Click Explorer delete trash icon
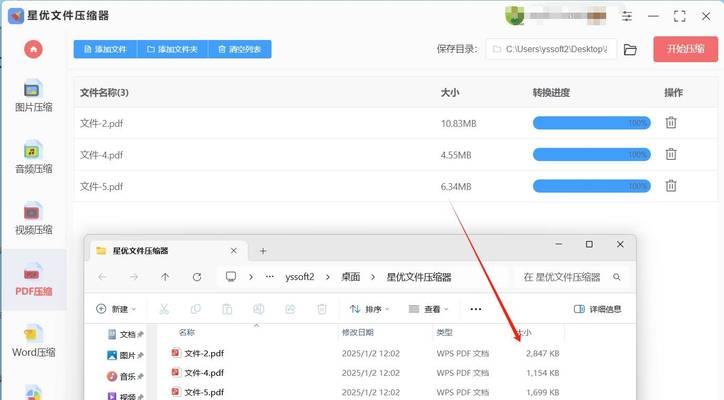Viewport: 724px width, 400px height. pyautogui.click(x=322, y=309)
